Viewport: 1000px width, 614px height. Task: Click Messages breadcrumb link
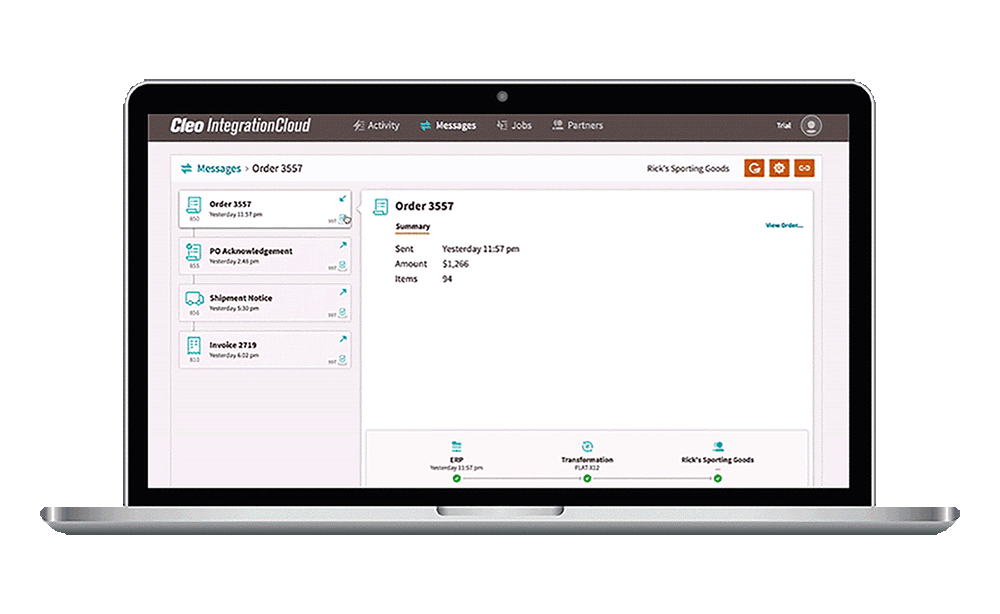(218, 169)
